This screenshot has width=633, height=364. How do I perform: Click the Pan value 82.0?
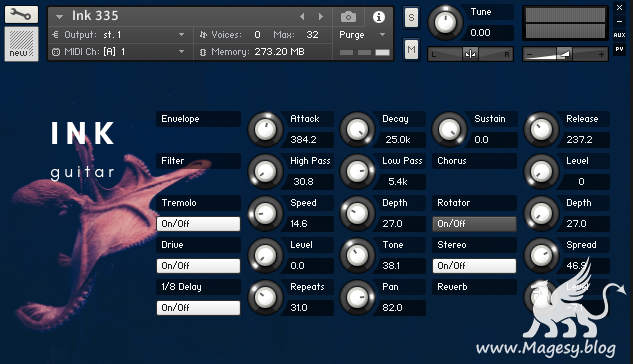tap(392, 308)
